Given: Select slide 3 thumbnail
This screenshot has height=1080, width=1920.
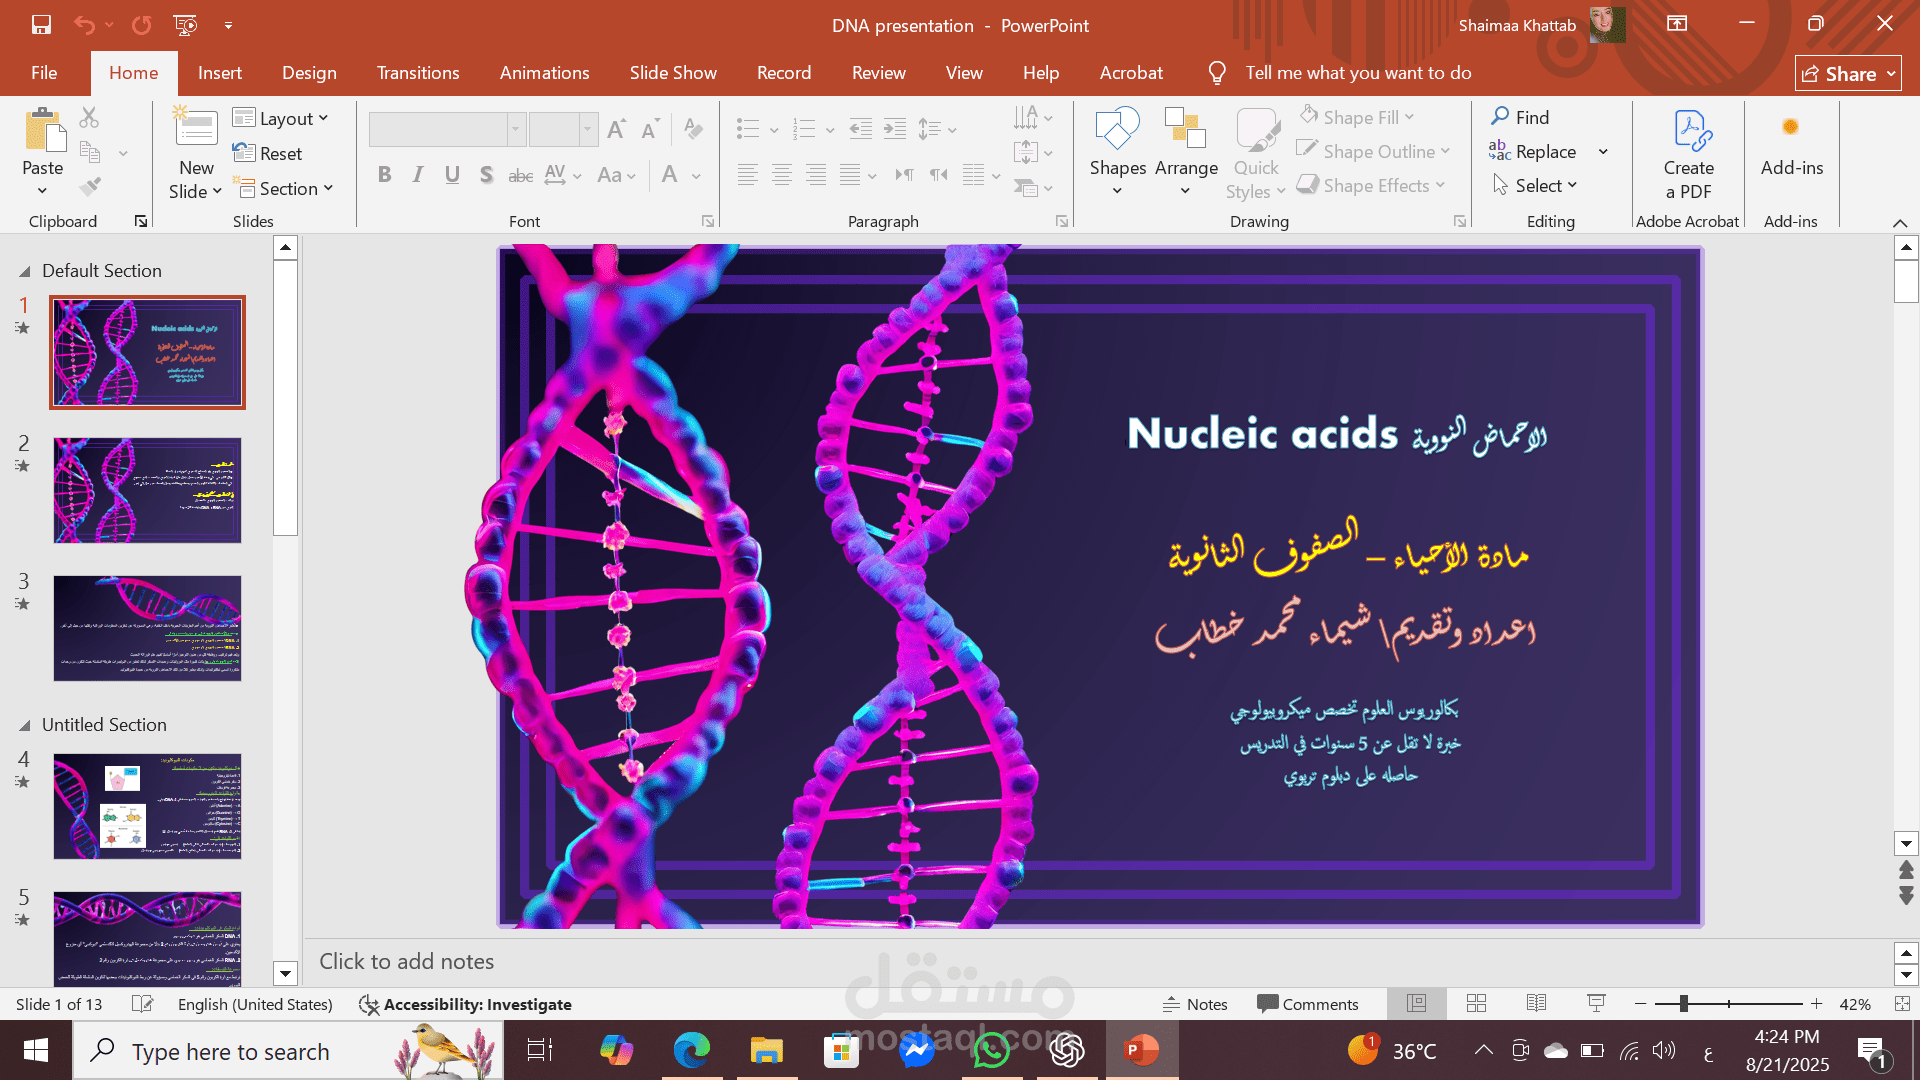Looking at the screenshot, I should [x=147, y=628].
